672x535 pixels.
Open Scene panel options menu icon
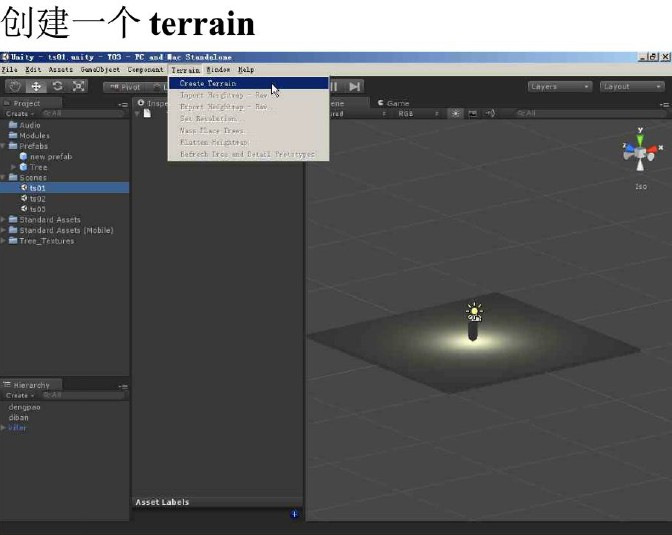pos(664,104)
